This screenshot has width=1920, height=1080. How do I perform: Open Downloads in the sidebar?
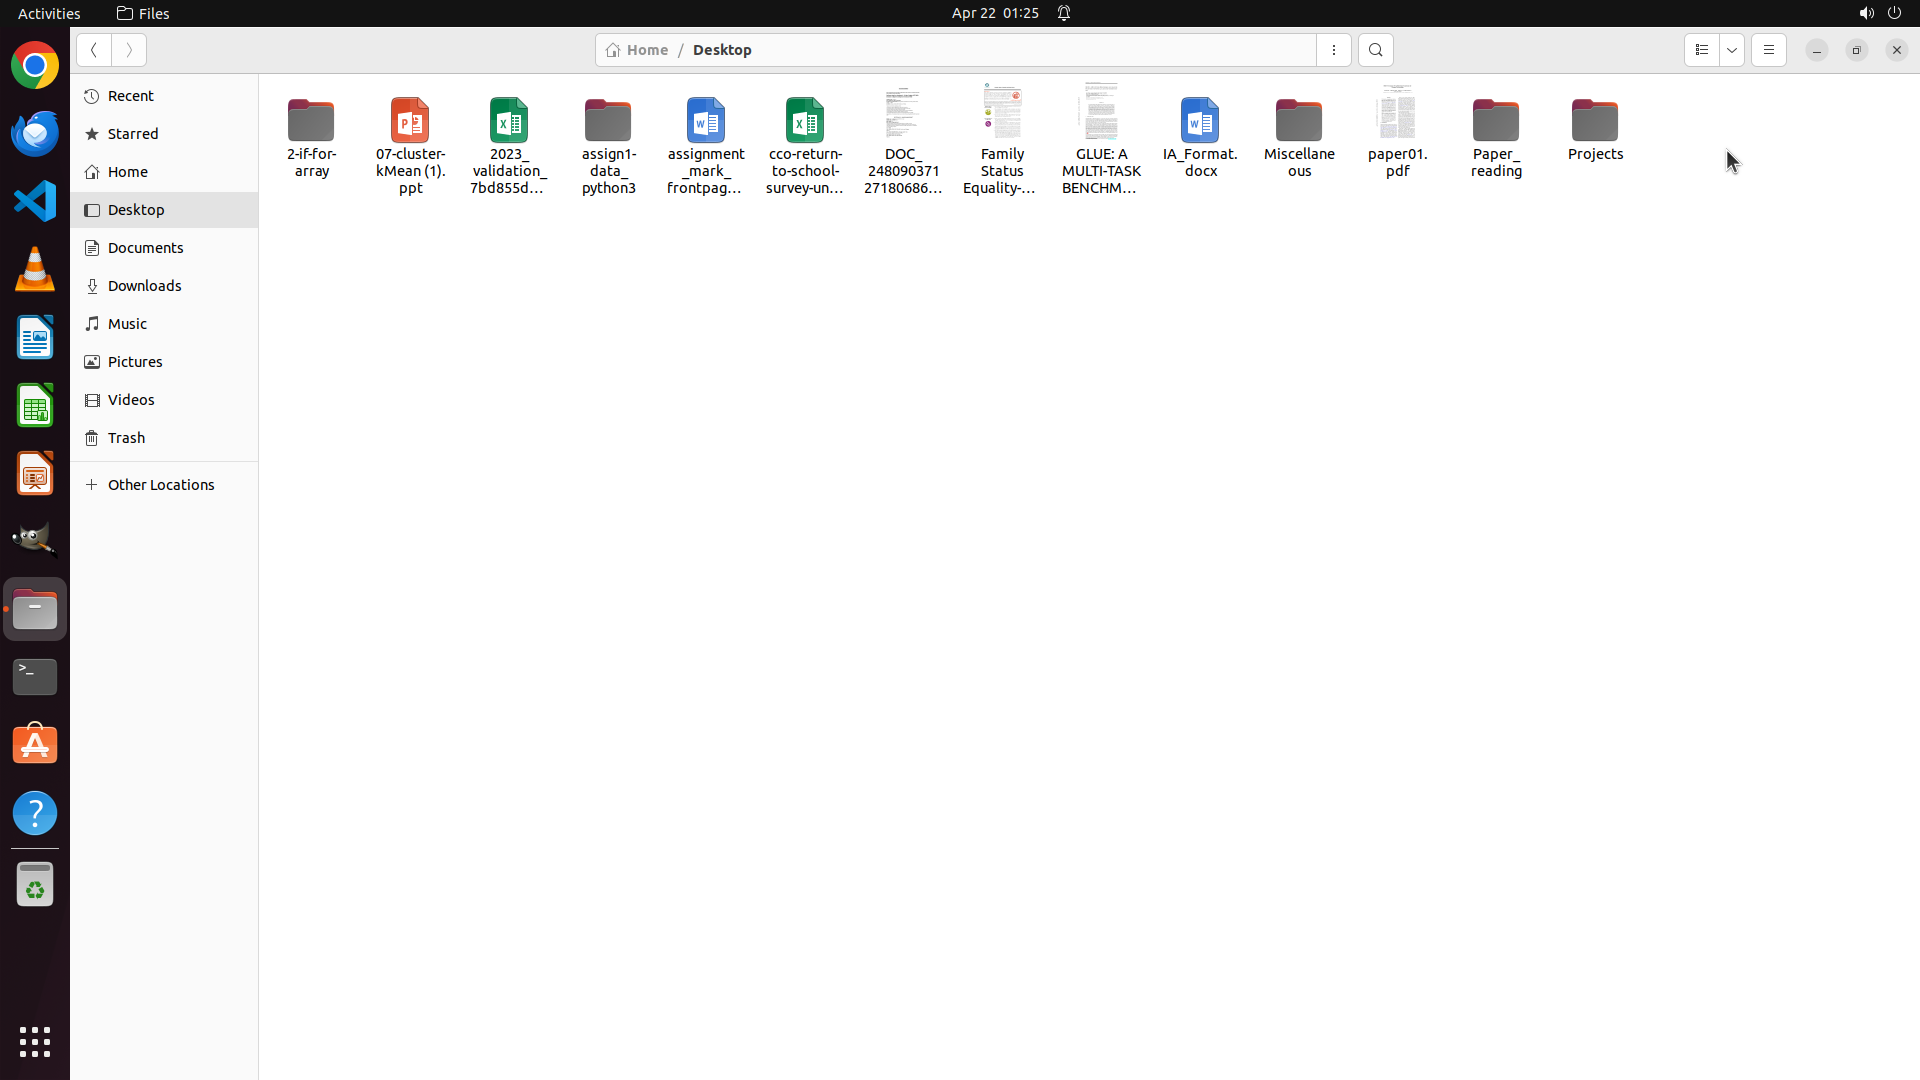click(144, 286)
